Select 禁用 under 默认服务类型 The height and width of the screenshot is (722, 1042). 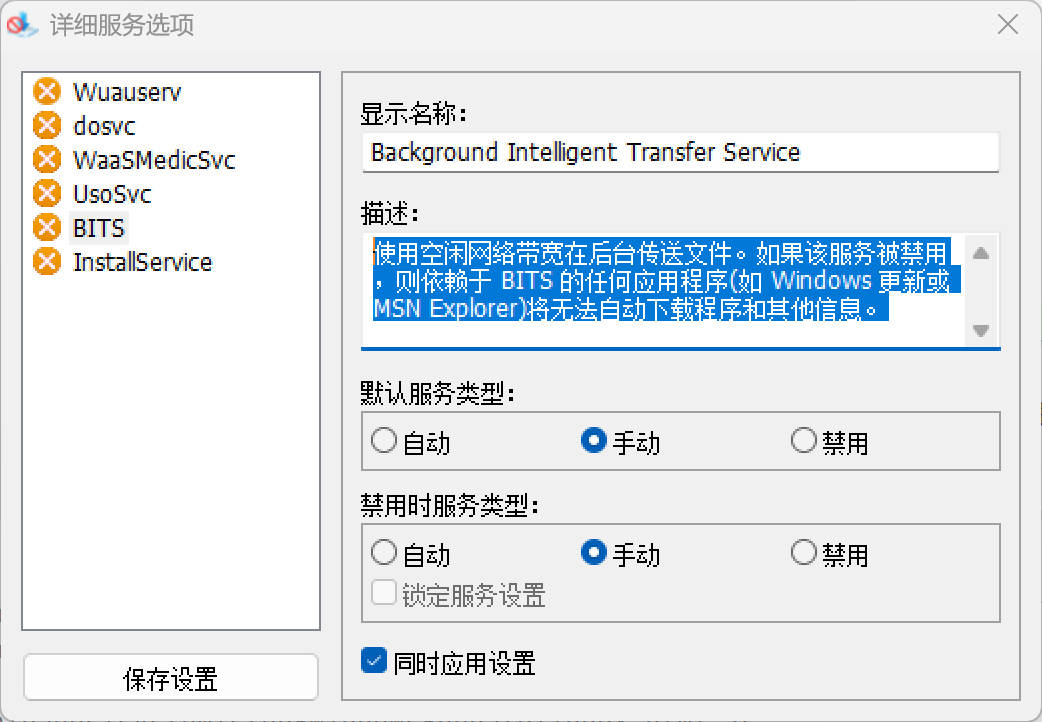(804, 441)
